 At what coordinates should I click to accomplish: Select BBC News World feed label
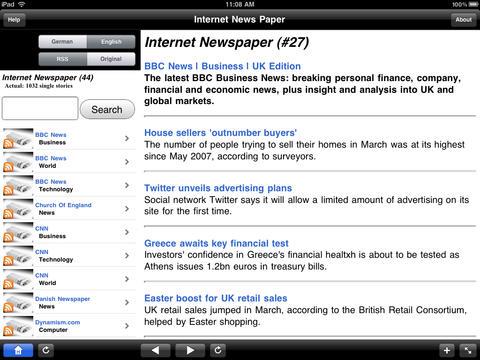click(51, 162)
